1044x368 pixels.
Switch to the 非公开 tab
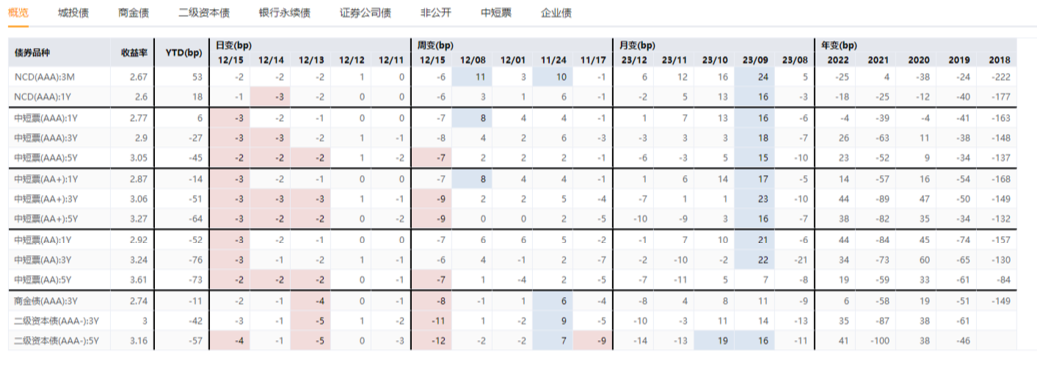pyautogui.click(x=436, y=13)
